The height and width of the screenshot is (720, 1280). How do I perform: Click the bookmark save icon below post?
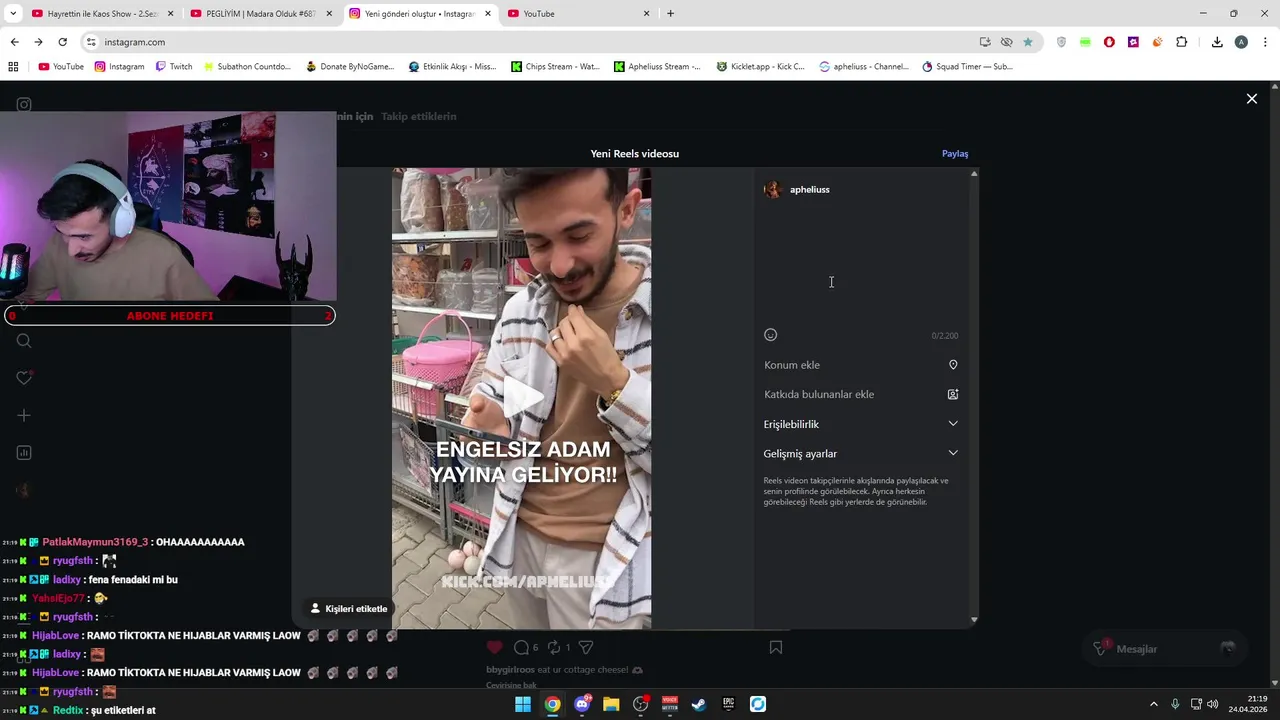775,647
